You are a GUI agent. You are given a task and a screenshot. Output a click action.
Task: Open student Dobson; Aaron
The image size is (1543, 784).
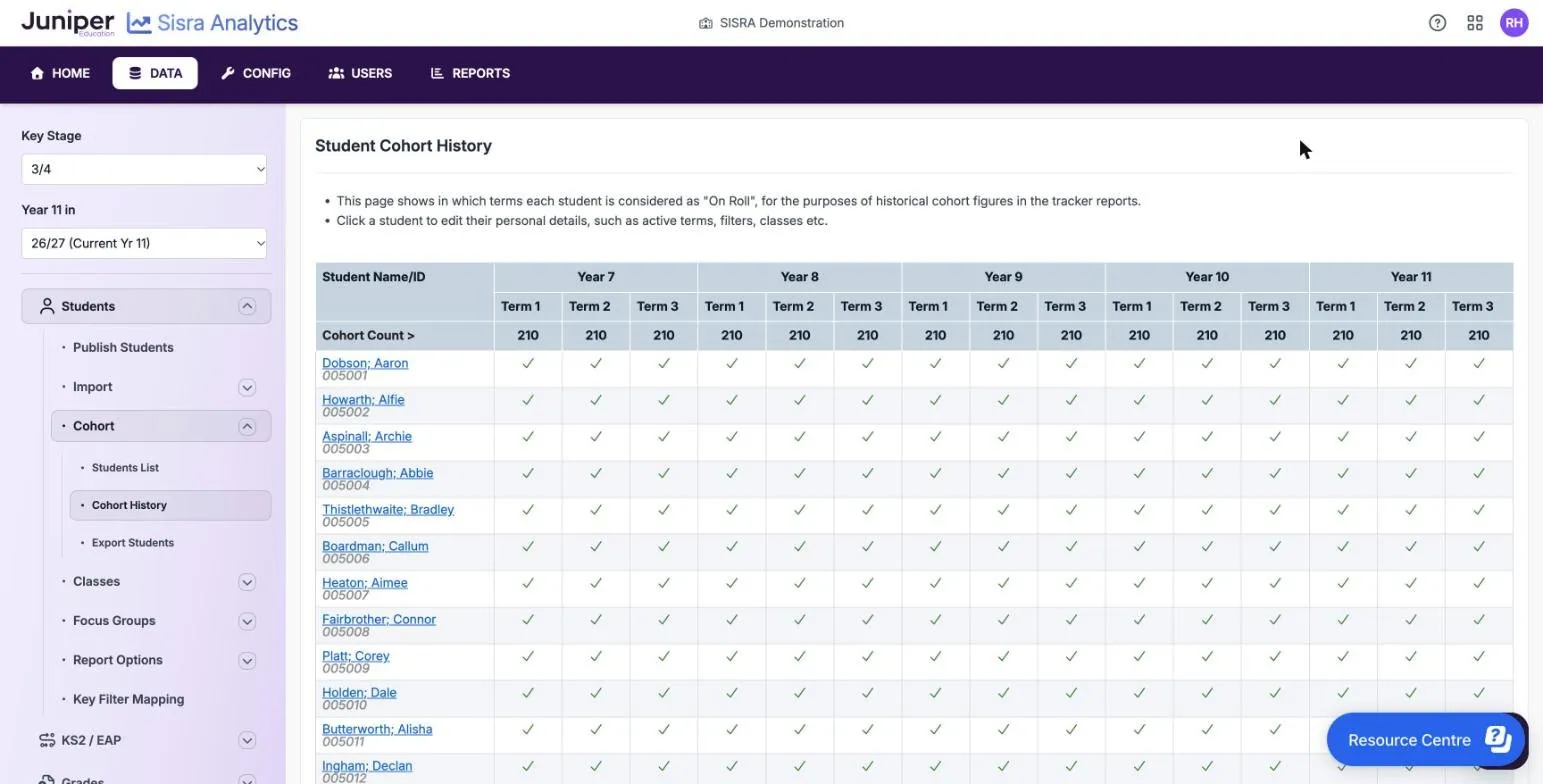click(365, 363)
